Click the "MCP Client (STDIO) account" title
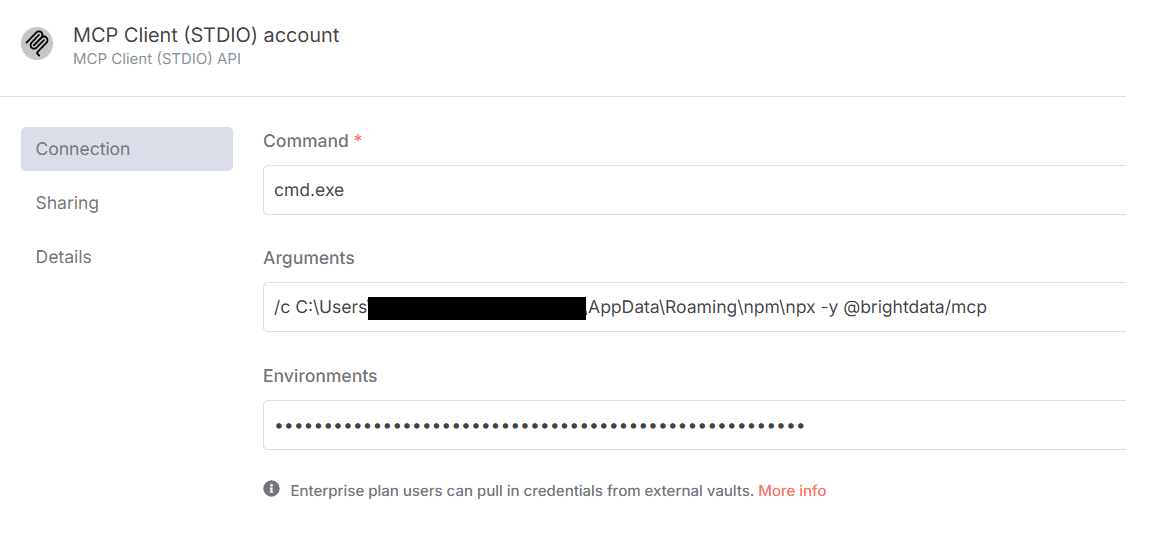The width and height of the screenshot is (1158, 558). (x=206, y=35)
